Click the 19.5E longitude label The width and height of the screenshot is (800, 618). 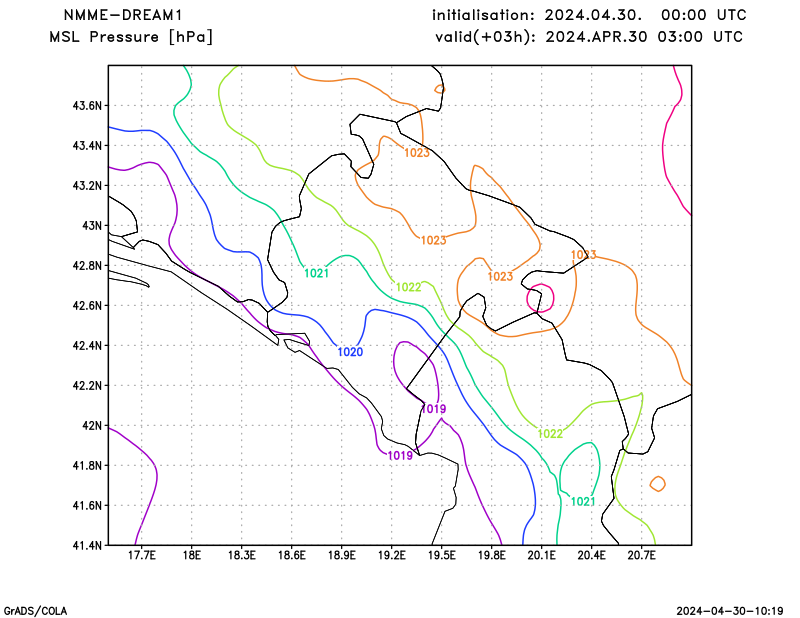pyautogui.click(x=441, y=555)
